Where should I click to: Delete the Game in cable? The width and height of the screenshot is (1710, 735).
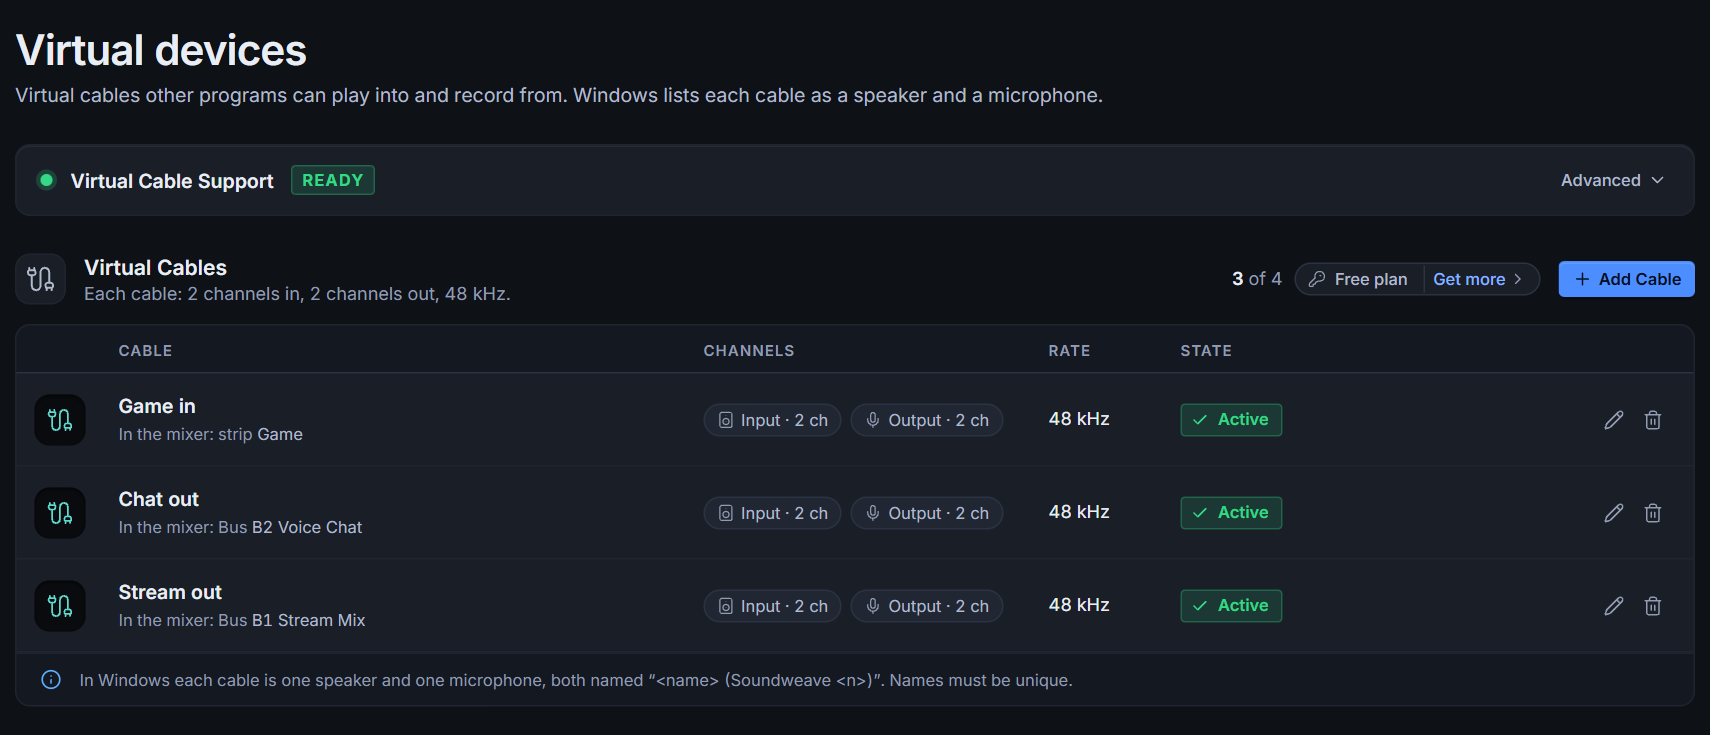pos(1653,420)
